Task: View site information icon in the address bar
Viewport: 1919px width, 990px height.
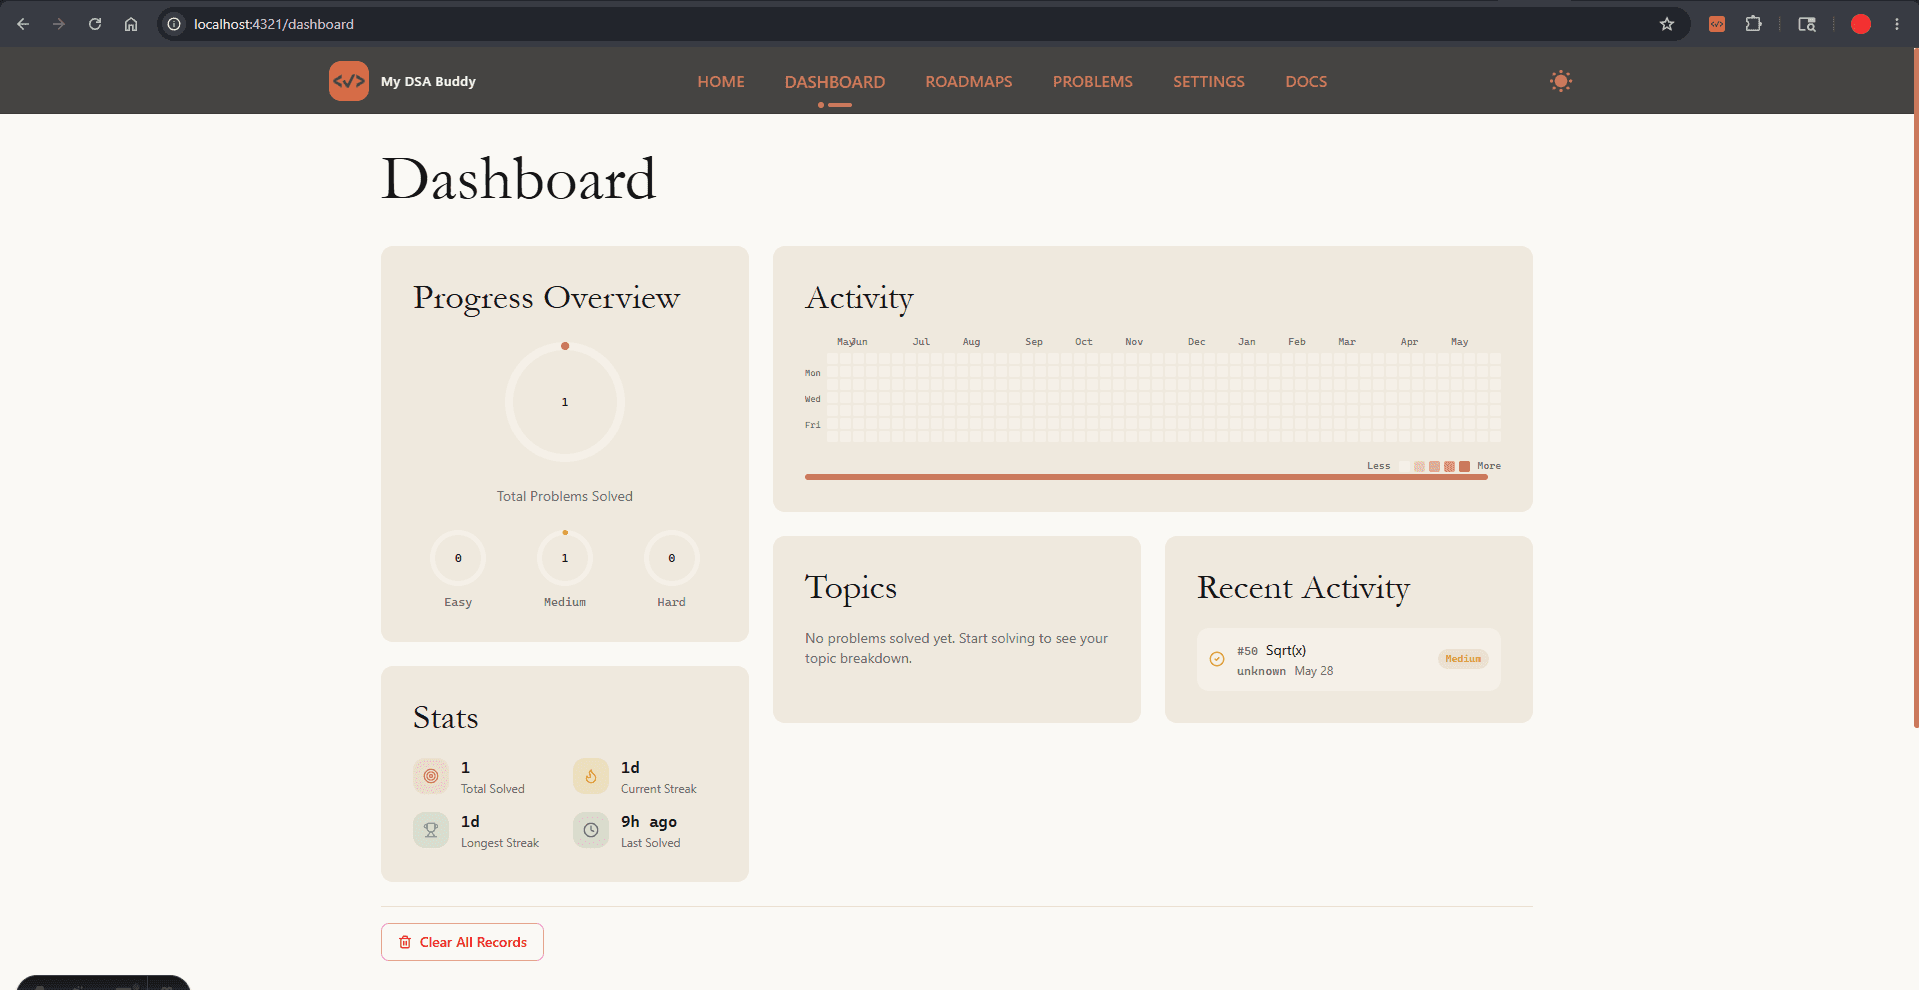Action: [174, 24]
